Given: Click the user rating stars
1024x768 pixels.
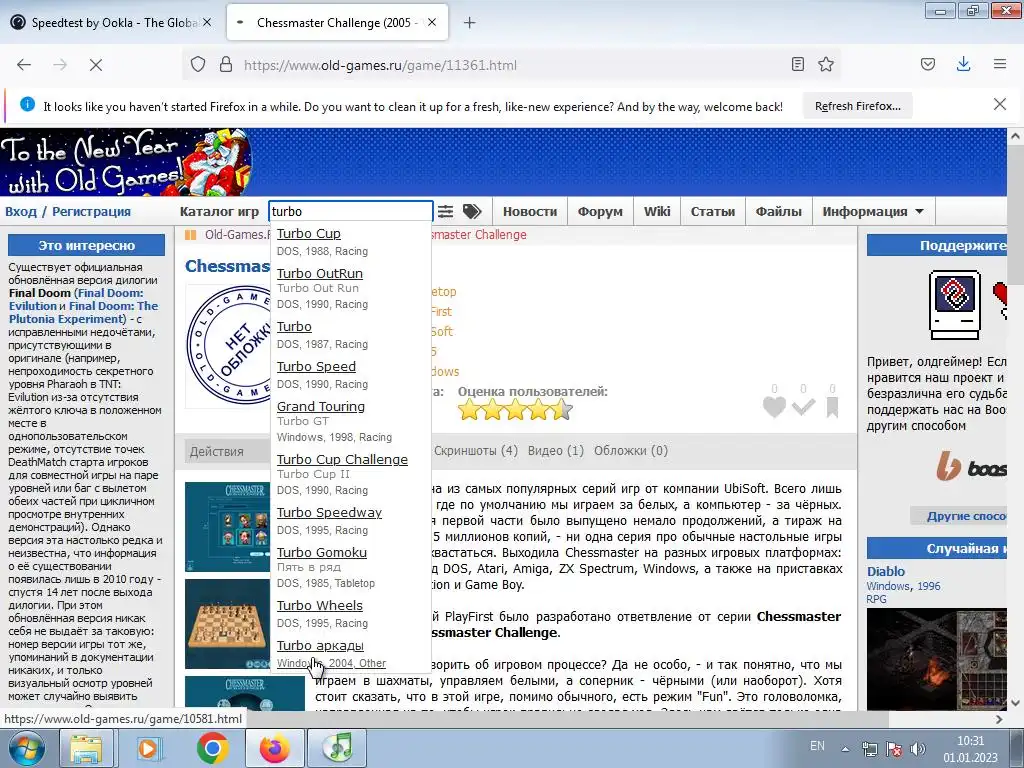Looking at the screenshot, I should tap(515, 410).
